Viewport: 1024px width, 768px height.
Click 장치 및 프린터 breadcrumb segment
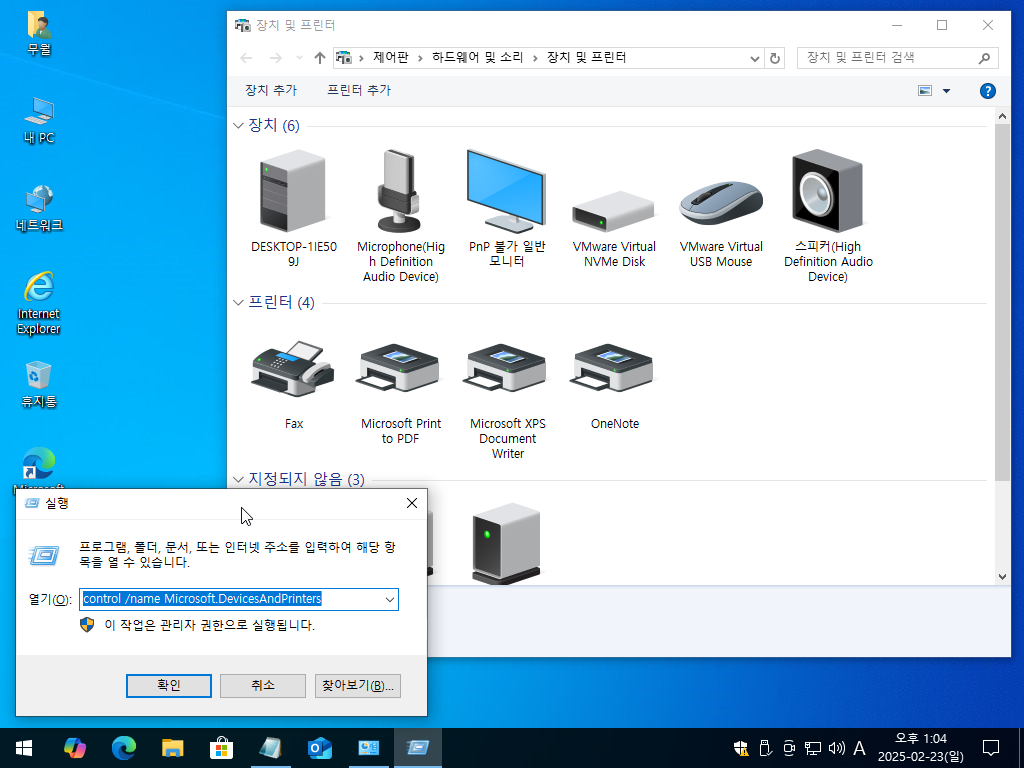click(x=586, y=57)
